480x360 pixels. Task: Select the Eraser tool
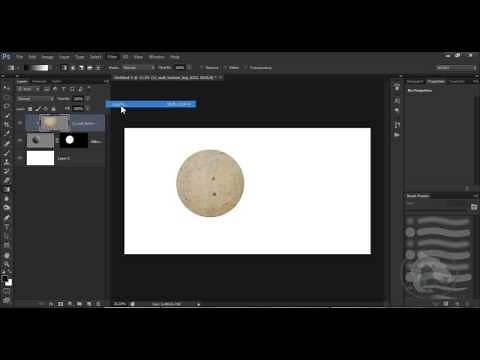6,180
